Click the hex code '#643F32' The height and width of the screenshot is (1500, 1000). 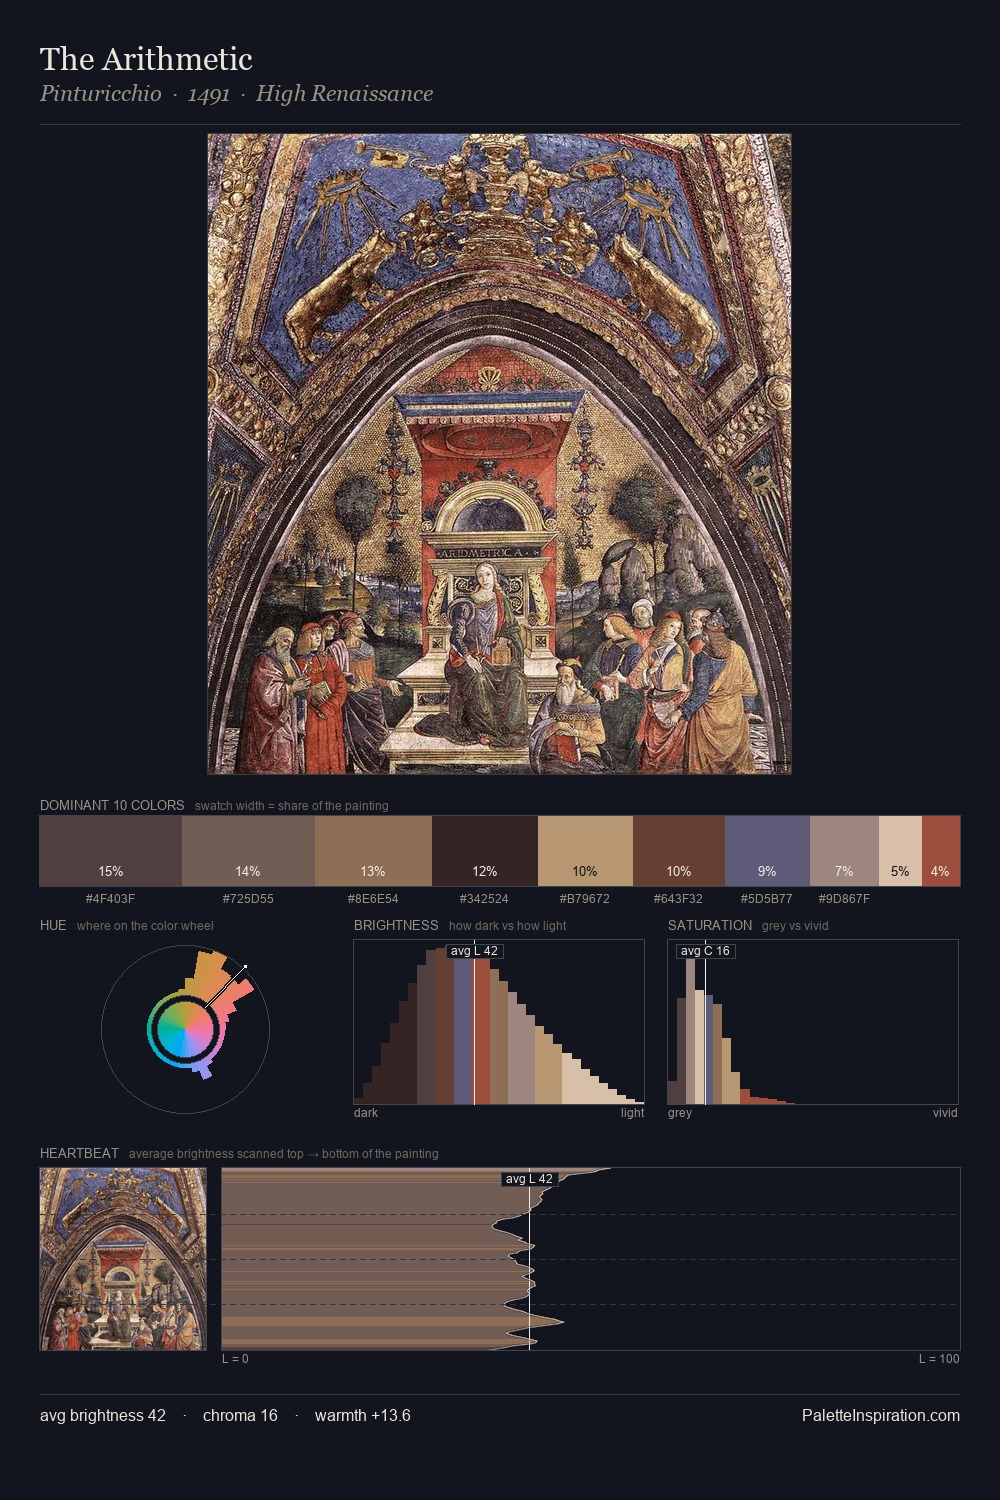tap(679, 898)
